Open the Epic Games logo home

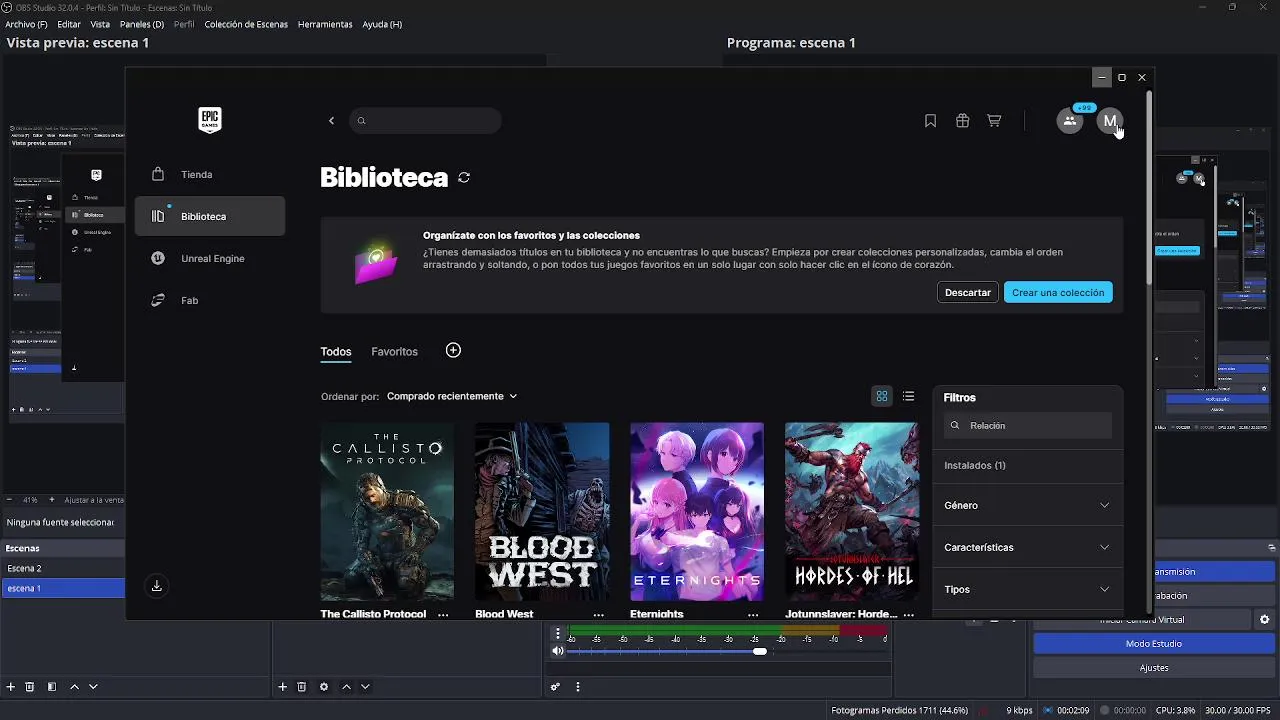(209, 120)
